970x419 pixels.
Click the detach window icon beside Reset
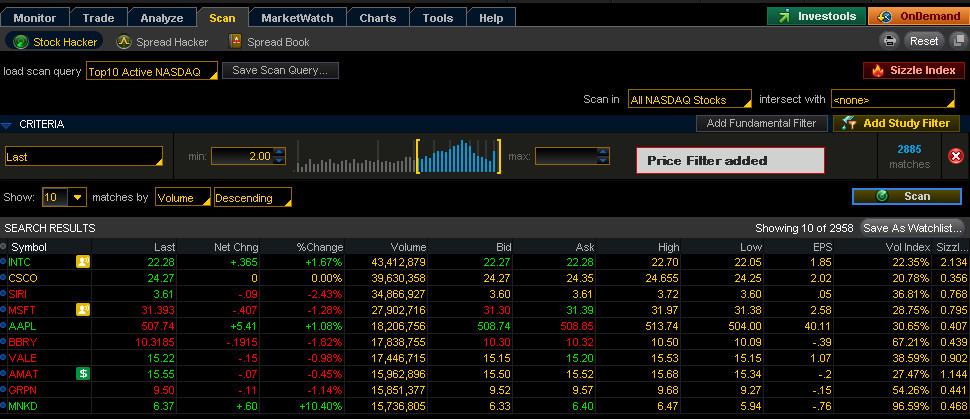point(958,41)
